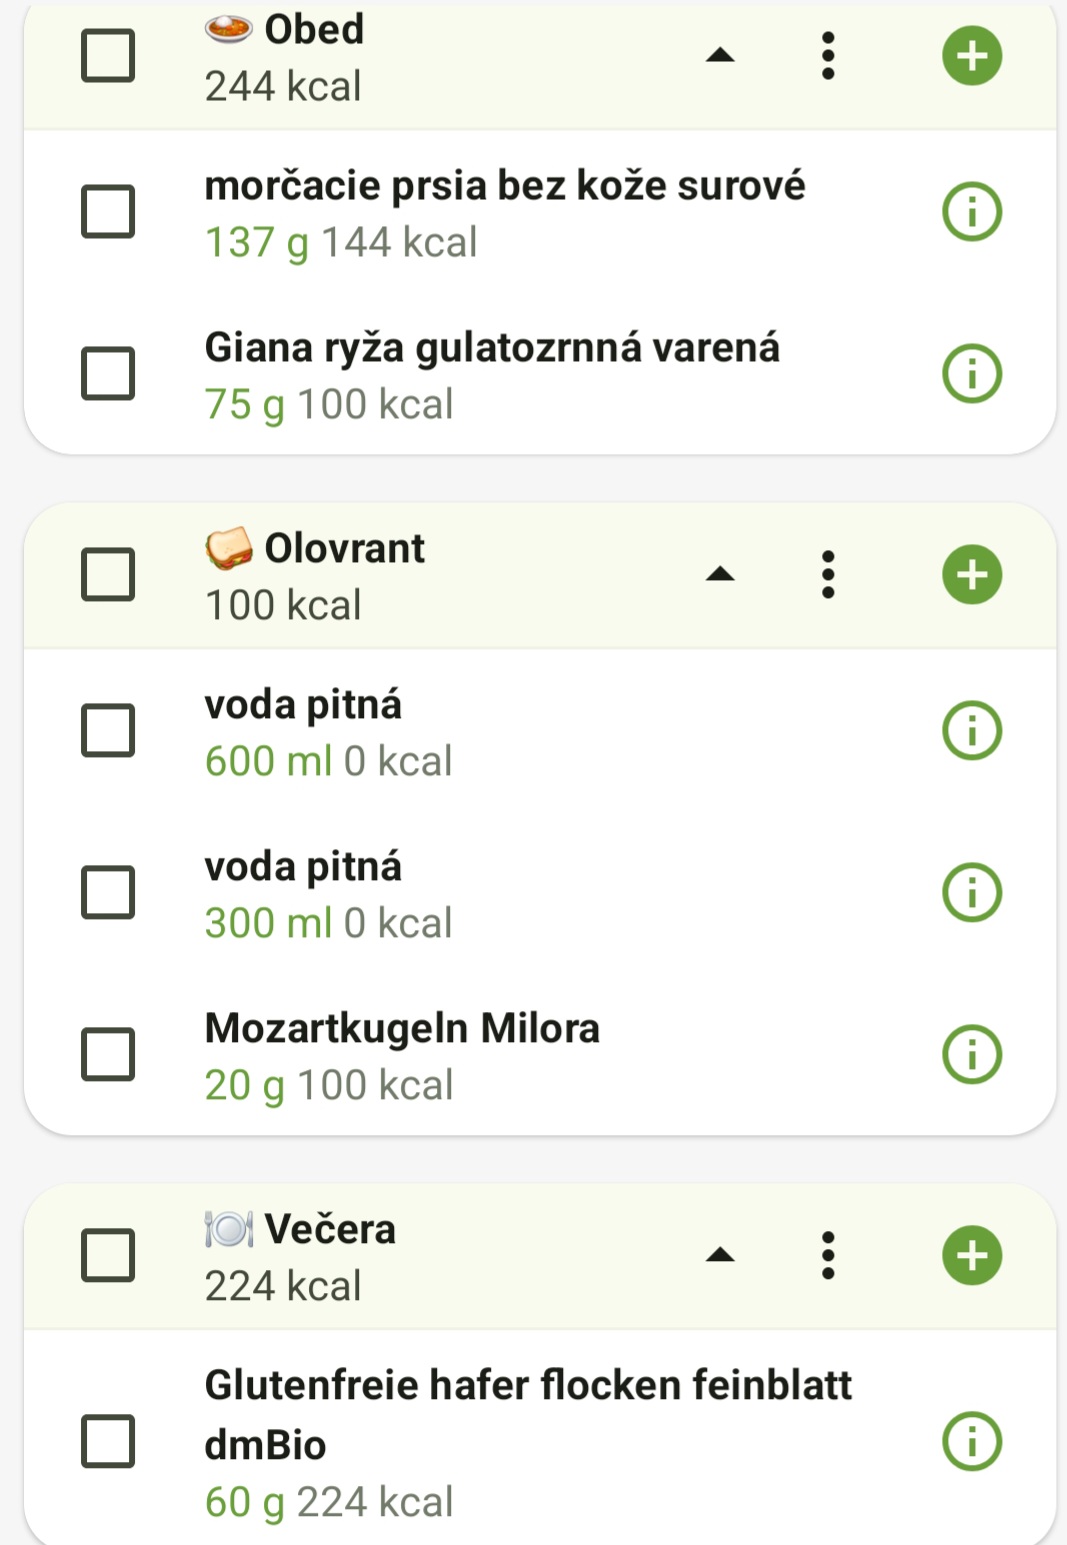Open the Večera three-dot options menu
The image size is (1067, 1545).
(828, 1255)
